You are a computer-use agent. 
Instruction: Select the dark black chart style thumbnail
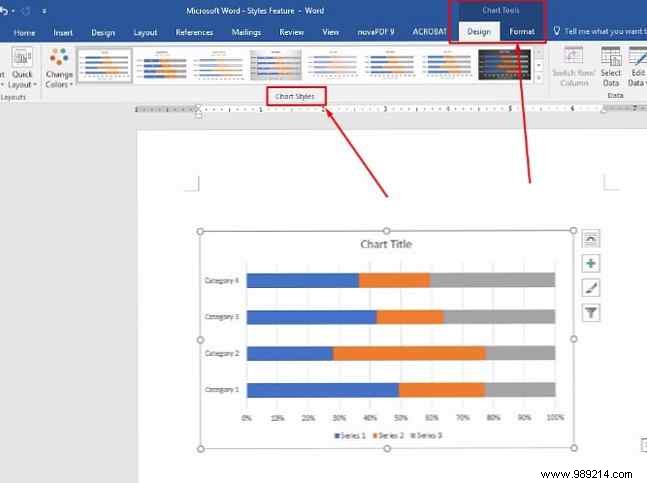504,65
